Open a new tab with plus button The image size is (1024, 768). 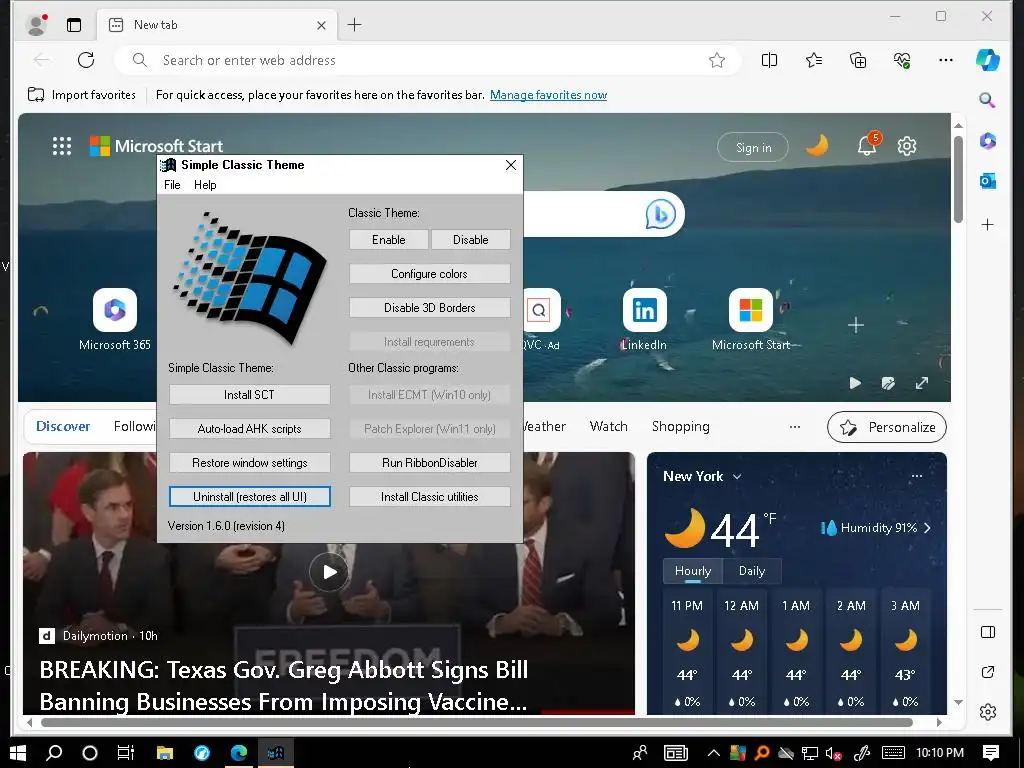[355, 25]
